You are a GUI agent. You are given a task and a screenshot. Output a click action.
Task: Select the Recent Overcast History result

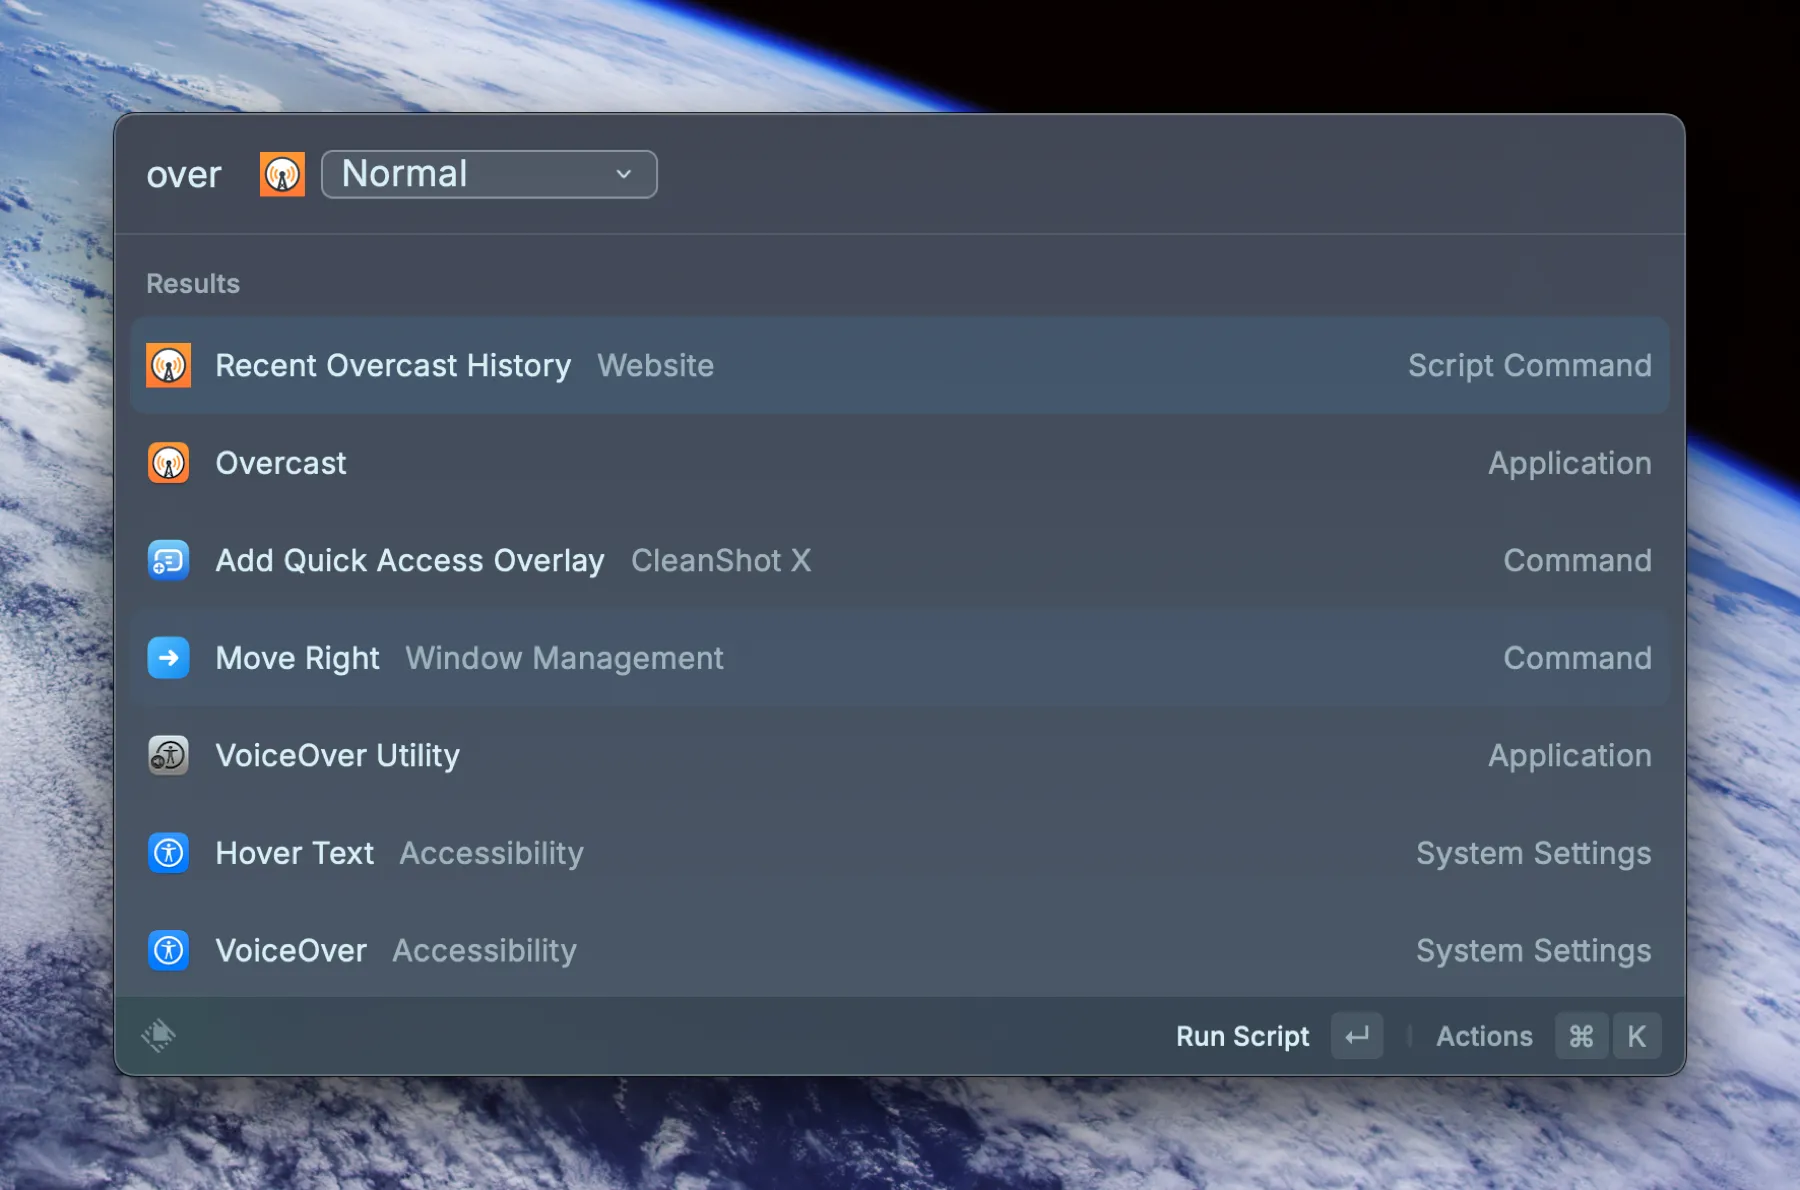coord(393,365)
